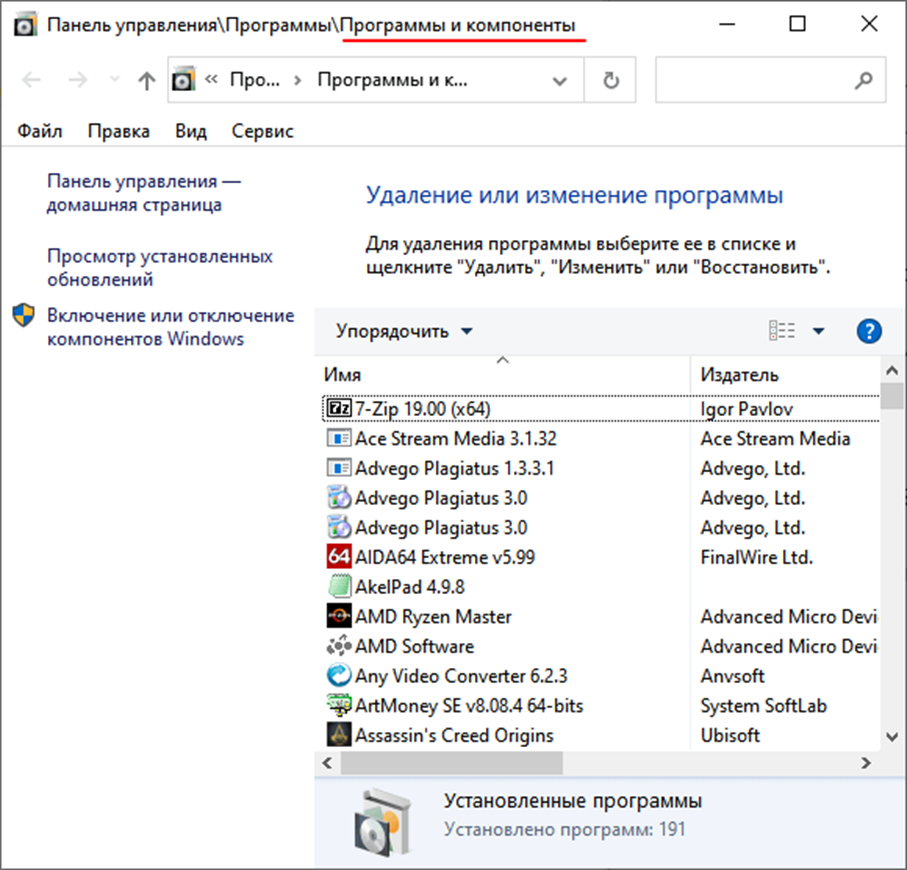The height and width of the screenshot is (870, 907).
Task: Click the Про... breadcrumb segment
Action: (x=255, y=80)
